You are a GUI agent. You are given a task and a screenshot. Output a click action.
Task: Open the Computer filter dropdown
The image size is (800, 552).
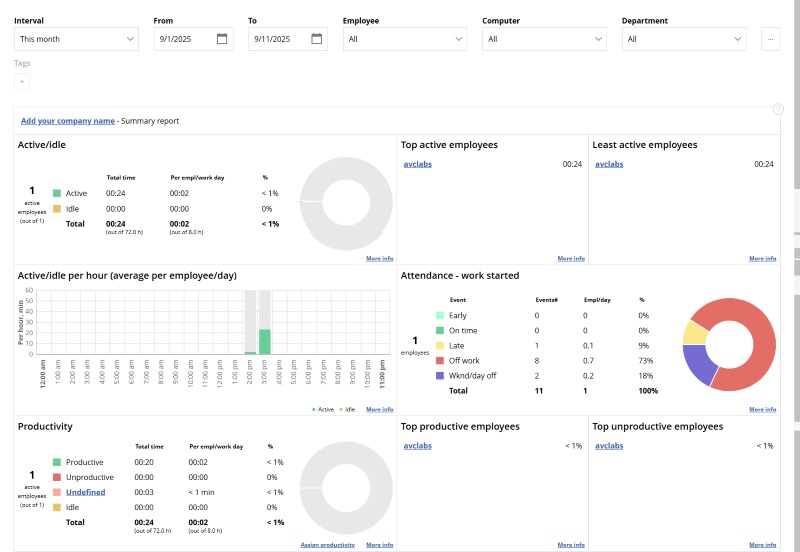(544, 39)
